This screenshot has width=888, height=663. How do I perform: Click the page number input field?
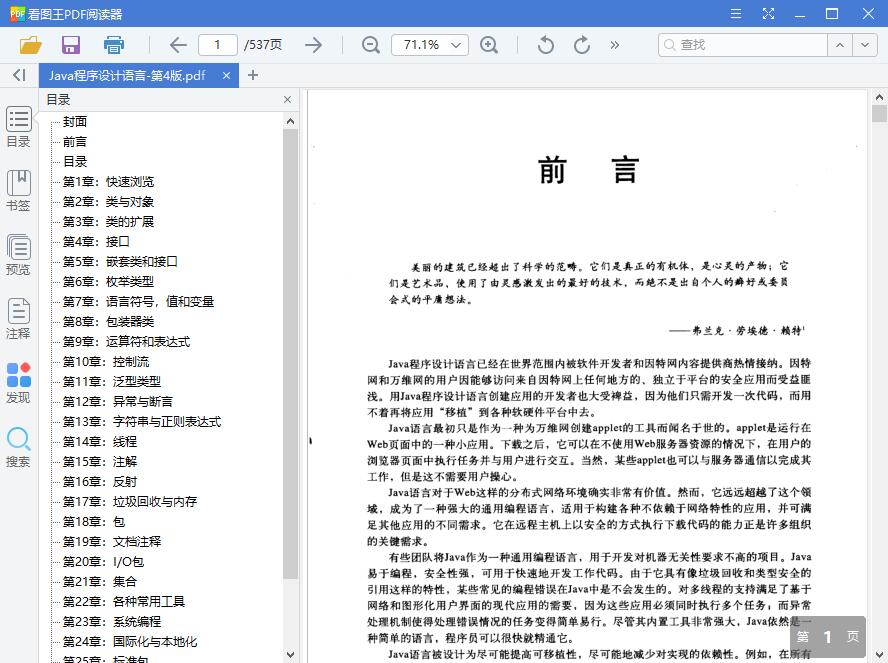[217, 45]
